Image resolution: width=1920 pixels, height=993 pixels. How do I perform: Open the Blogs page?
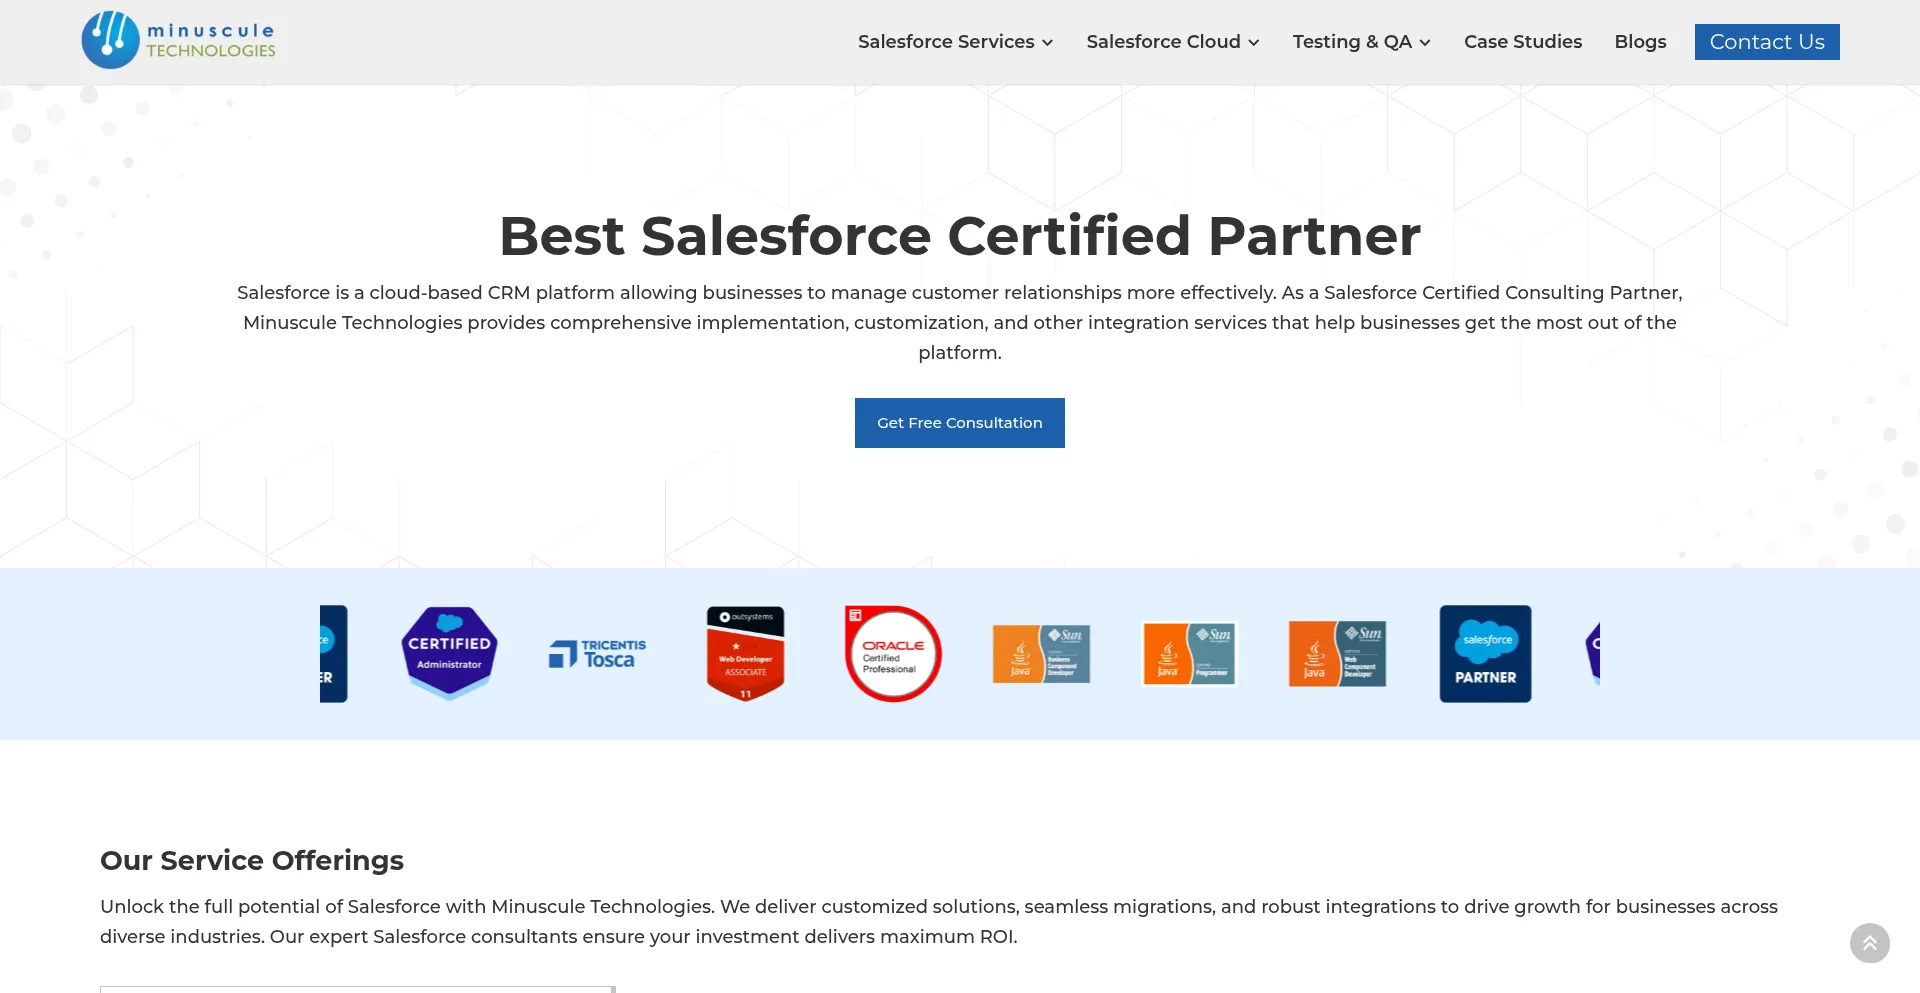click(1640, 42)
